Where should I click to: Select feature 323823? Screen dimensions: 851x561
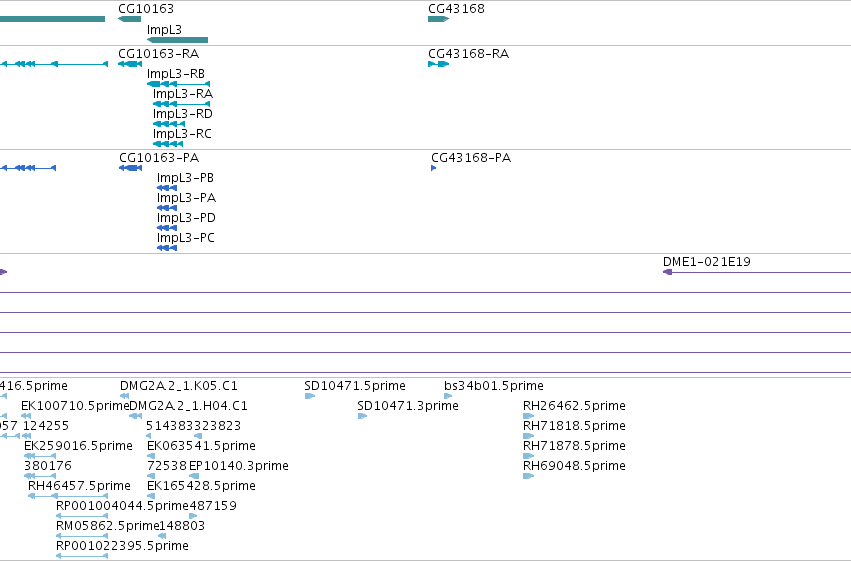click(217, 426)
